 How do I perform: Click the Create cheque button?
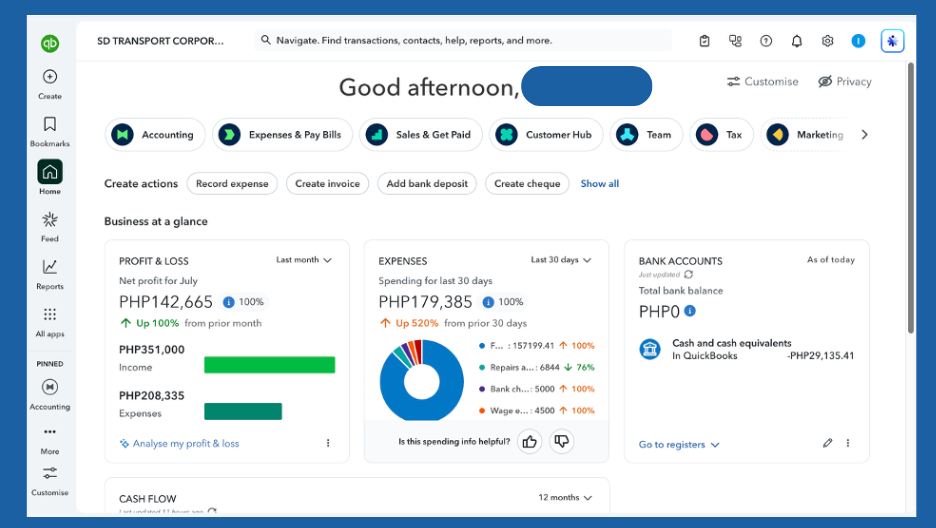tap(527, 184)
